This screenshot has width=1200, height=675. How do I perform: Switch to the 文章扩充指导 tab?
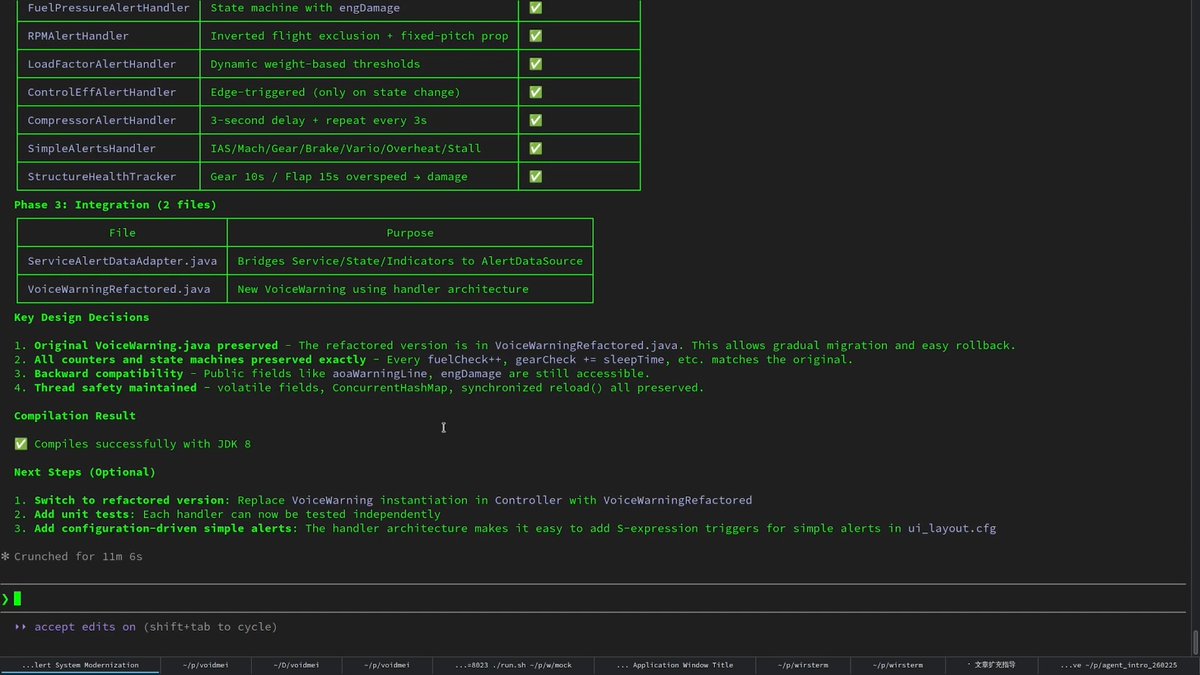coord(992,665)
